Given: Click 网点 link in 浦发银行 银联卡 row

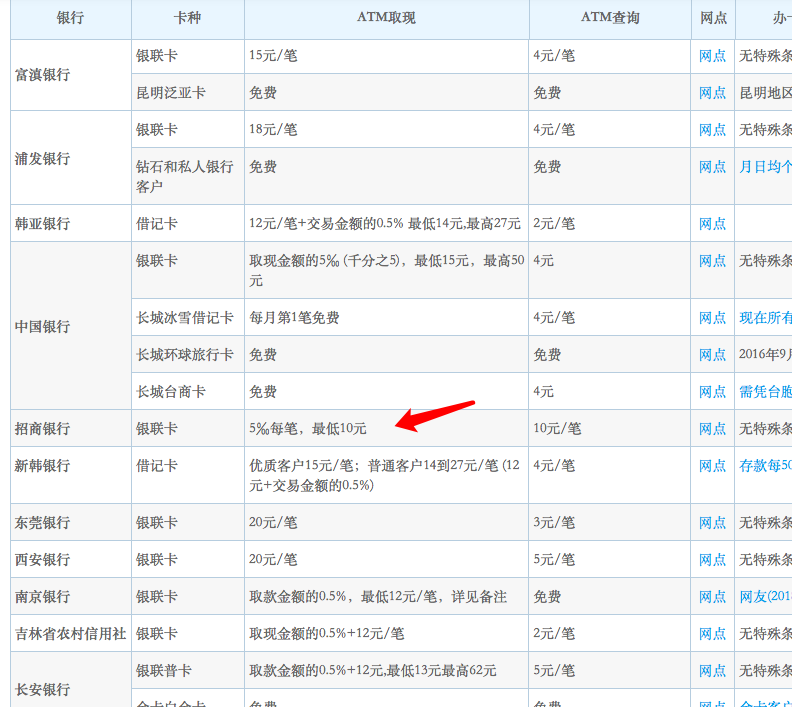Looking at the screenshot, I should coord(712,130).
